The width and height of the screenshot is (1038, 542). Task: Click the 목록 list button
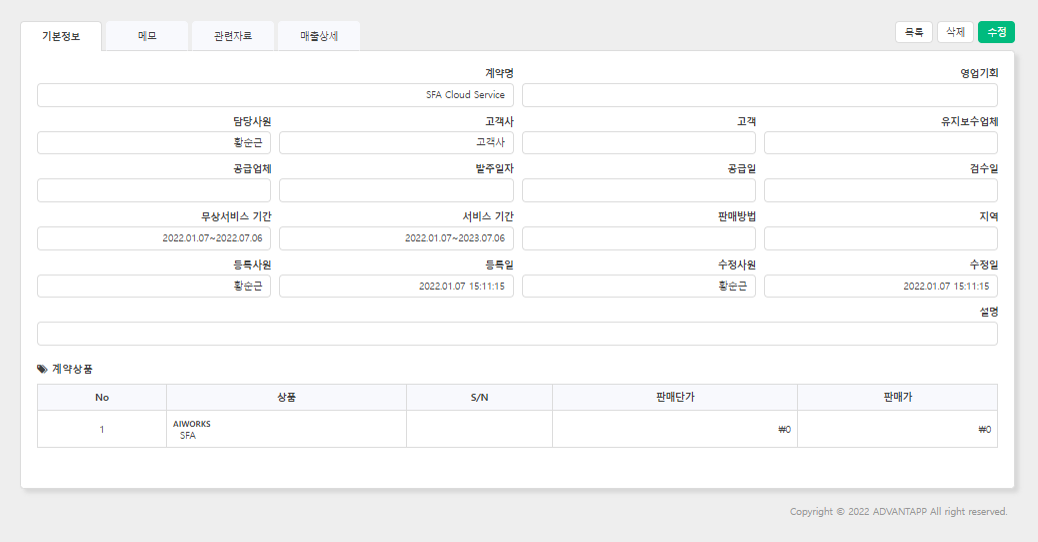click(914, 32)
